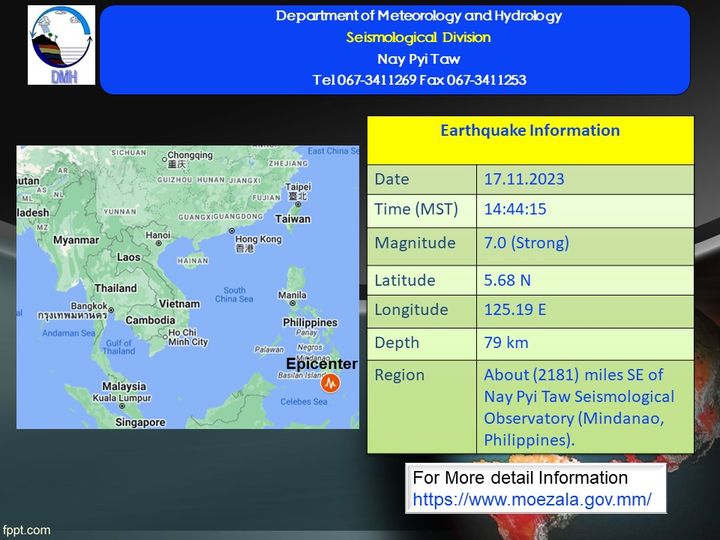Click the Department of Meteorology and Hydrology title
Screen dimensions: 720x540
click(x=419, y=16)
